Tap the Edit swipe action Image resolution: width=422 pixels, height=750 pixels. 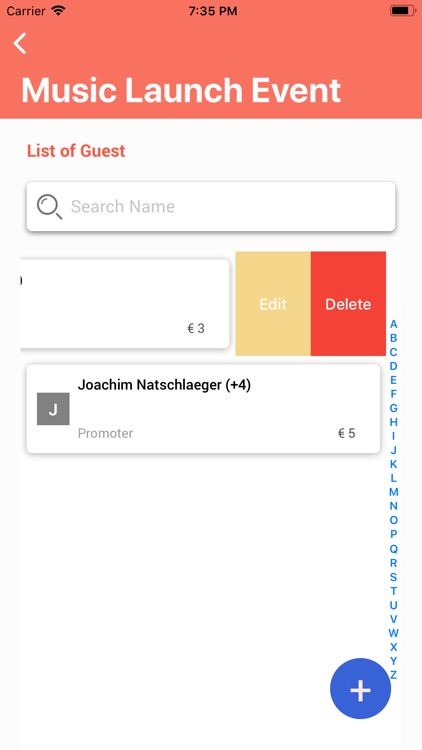(273, 304)
